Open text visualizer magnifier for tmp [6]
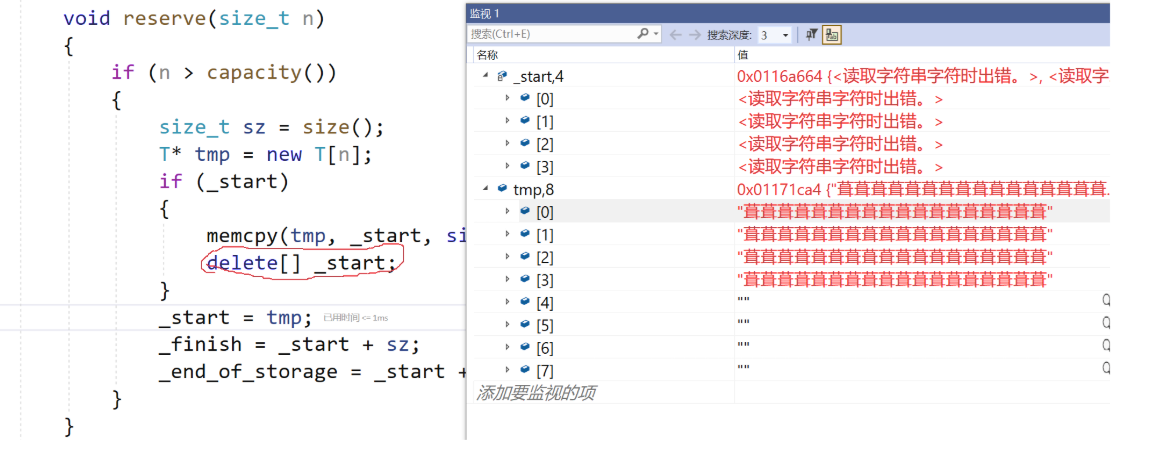Image resolution: width=1159 pixels, height=459 pixels. 1106,345
